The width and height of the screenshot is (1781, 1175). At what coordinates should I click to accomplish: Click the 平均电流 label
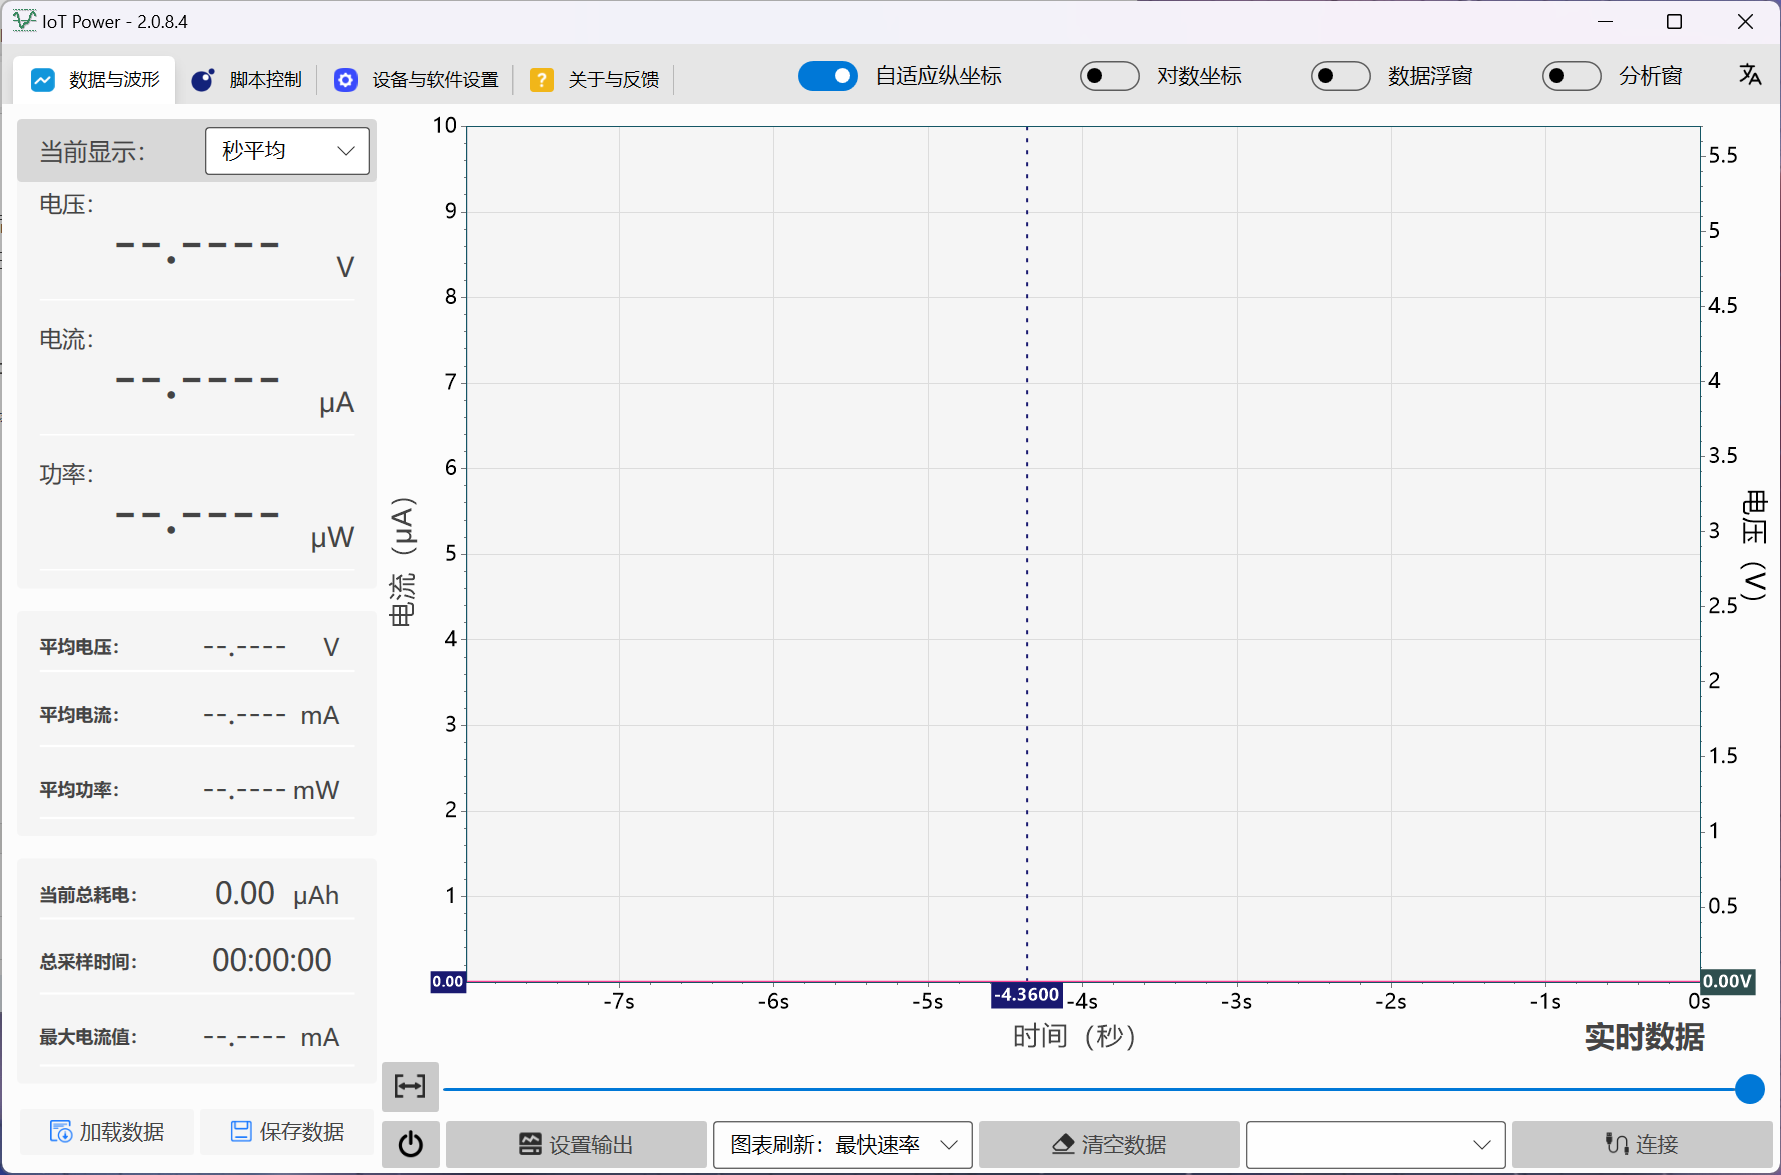[x=79, y=716]
